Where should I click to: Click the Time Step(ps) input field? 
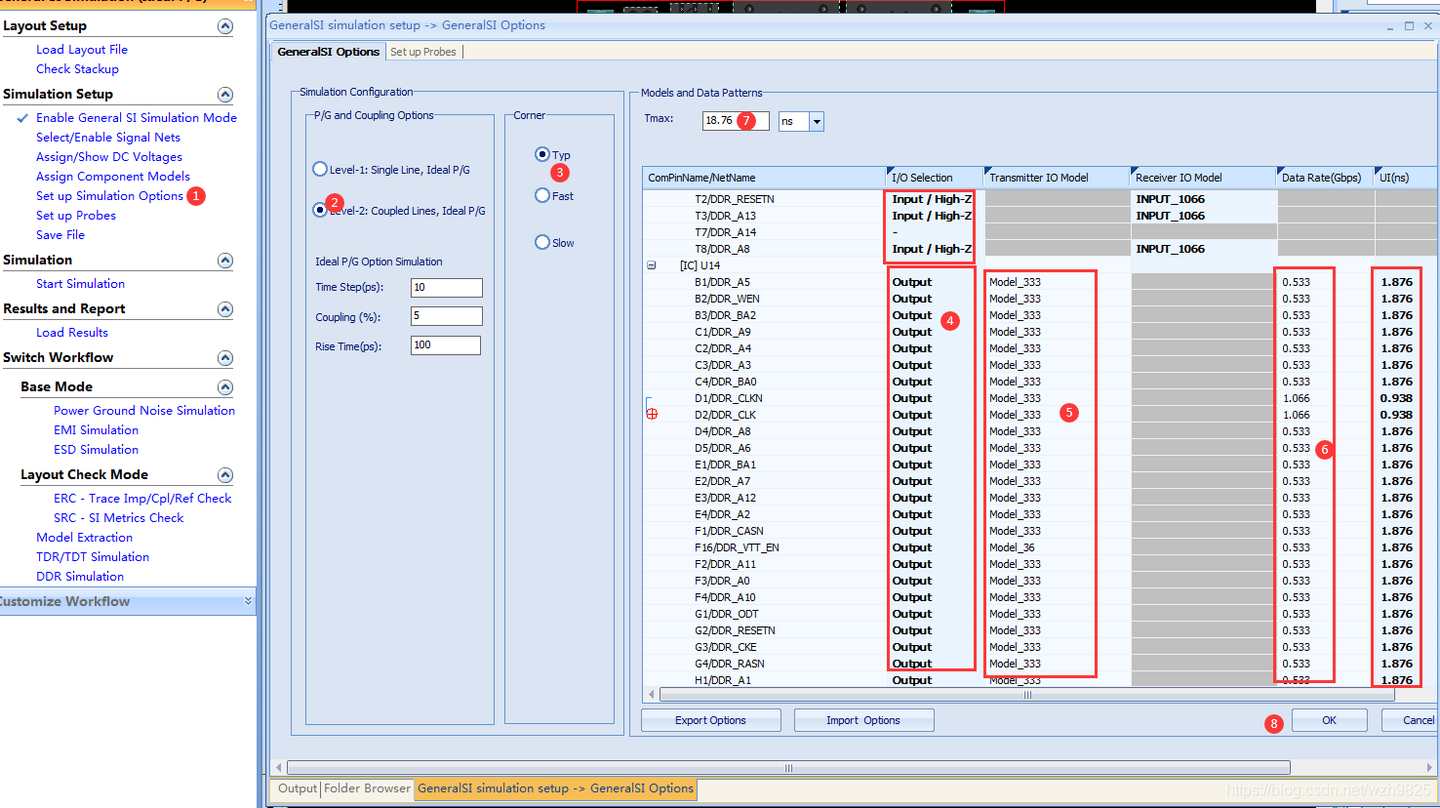[446, 288]
